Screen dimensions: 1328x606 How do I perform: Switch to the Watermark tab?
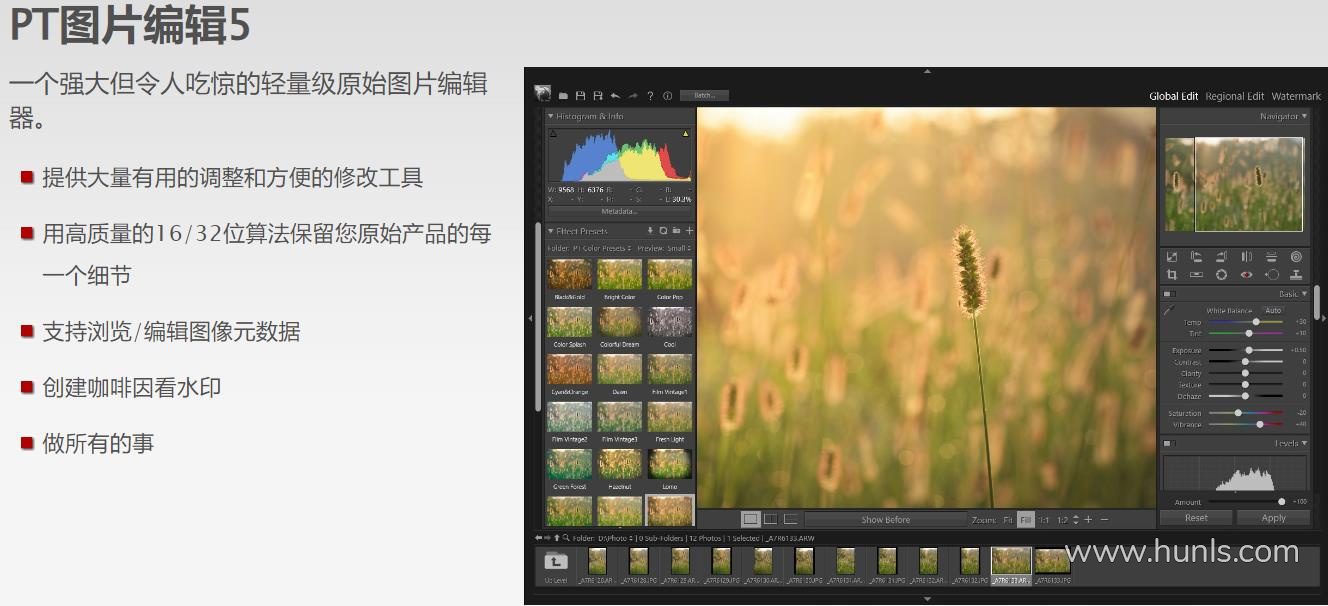[x=1296, y=96]
